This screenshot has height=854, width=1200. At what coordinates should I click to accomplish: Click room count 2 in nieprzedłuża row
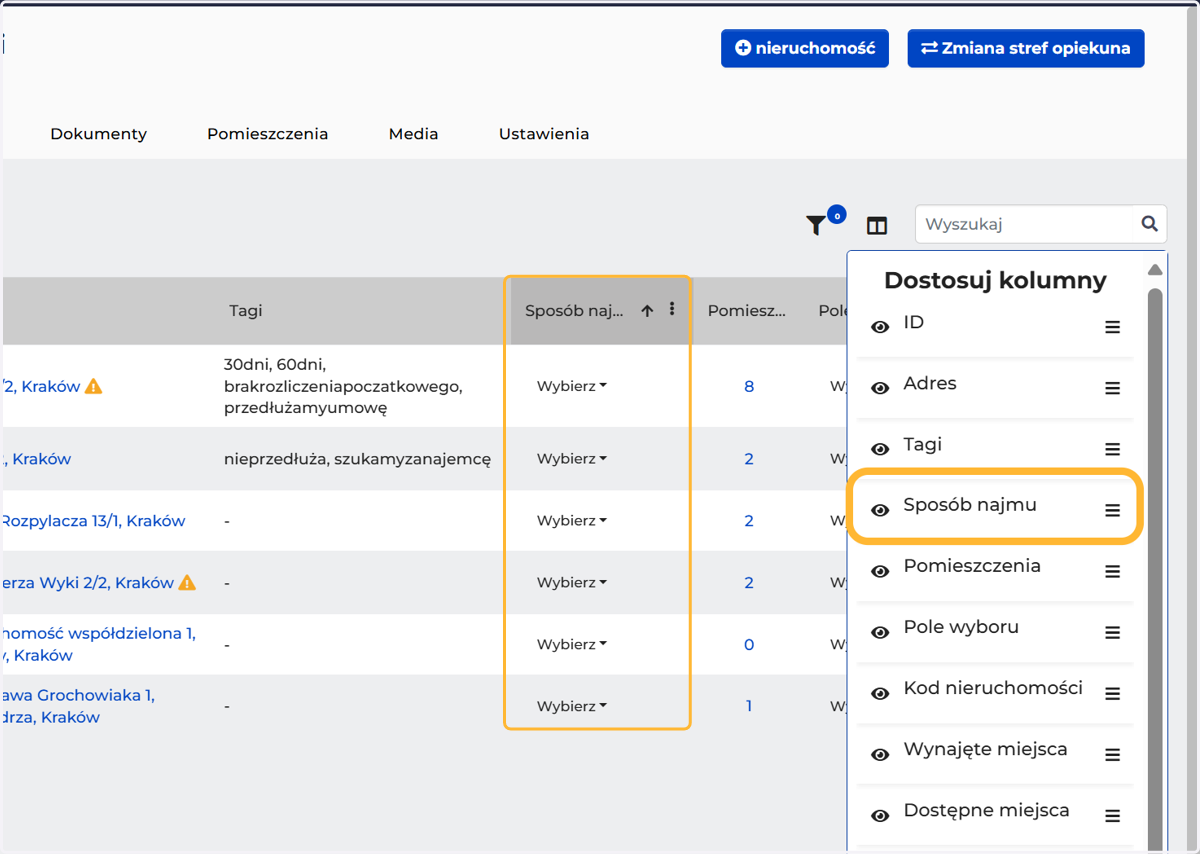coord(749,459)
